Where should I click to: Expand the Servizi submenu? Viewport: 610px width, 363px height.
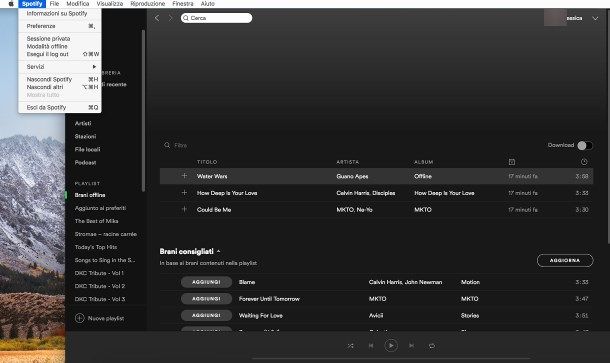(60, 67)
